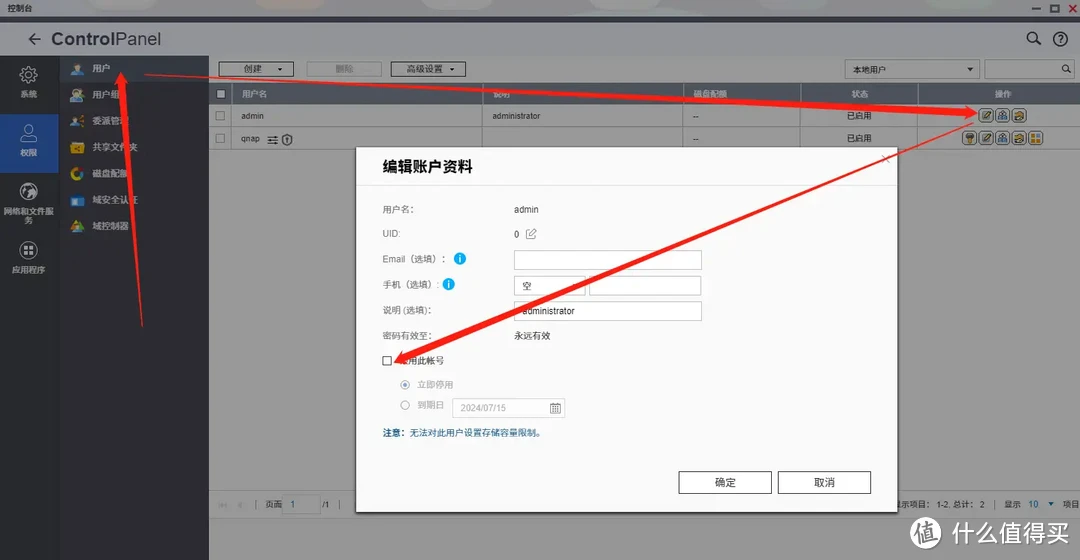This screenshot has width=1080, height=560.
Task: Click the 说明 field containing administrator
Action: pyautogui.click(x=608, y=311)
